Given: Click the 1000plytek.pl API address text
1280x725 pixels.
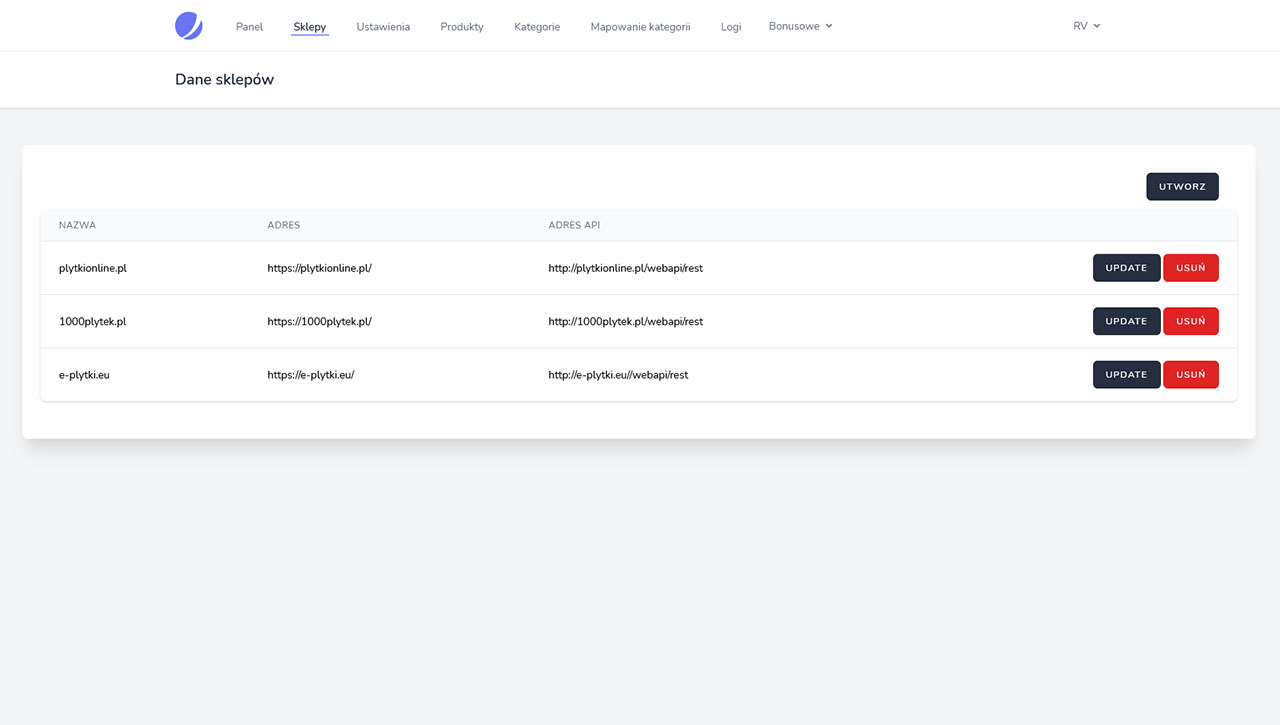Looking at the screenshot, I should tap(625, 322).
